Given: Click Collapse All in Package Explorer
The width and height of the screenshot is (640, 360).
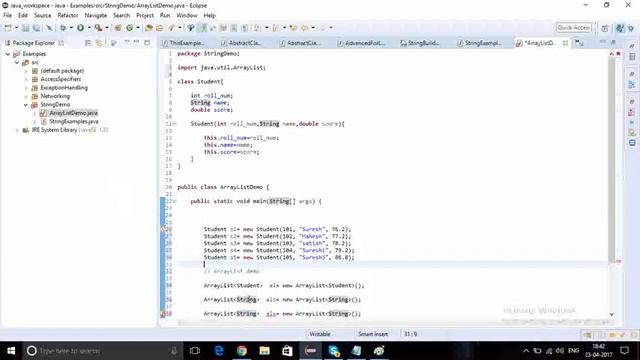Looking at the screenshot, I should point(88,43).
